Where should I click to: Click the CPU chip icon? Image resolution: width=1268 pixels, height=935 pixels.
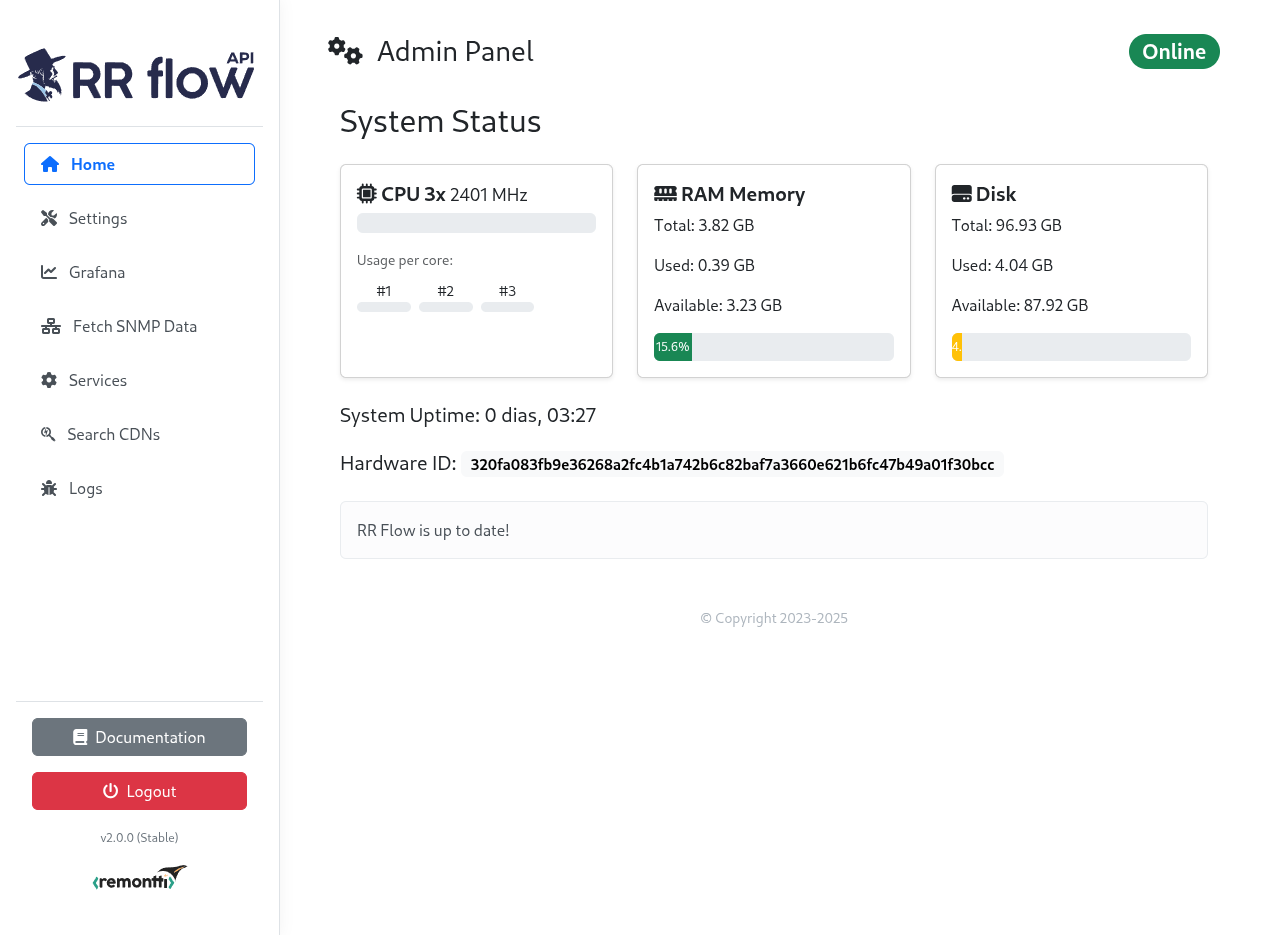tap(367, 193)
